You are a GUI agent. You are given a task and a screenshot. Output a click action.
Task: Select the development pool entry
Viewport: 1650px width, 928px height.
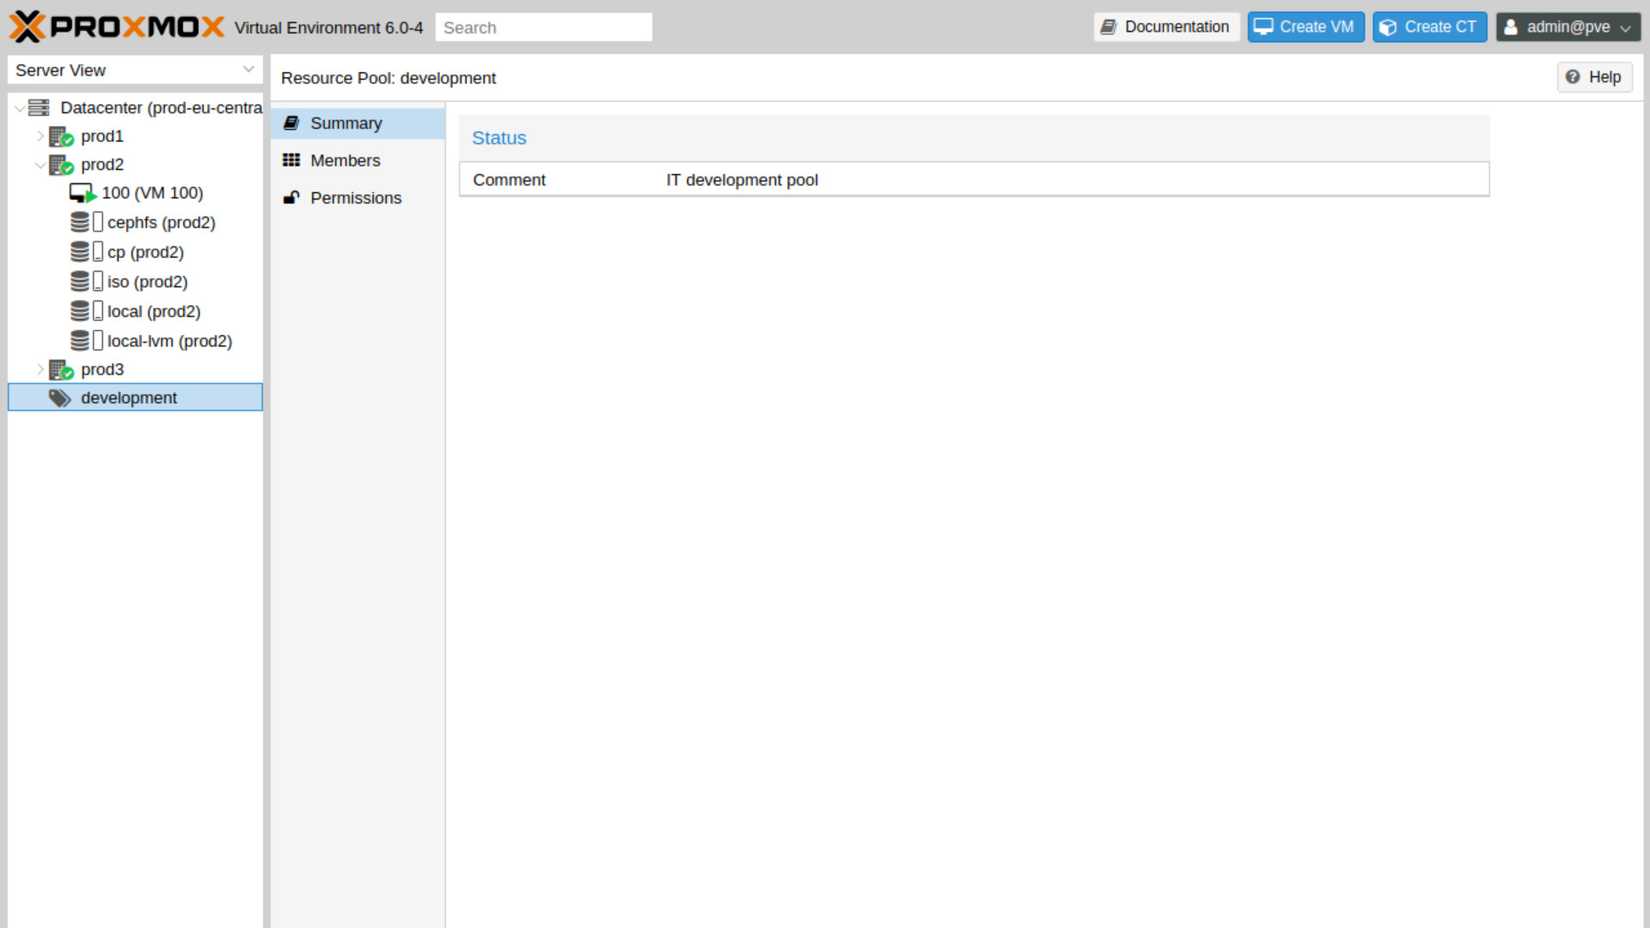point(135,398)
